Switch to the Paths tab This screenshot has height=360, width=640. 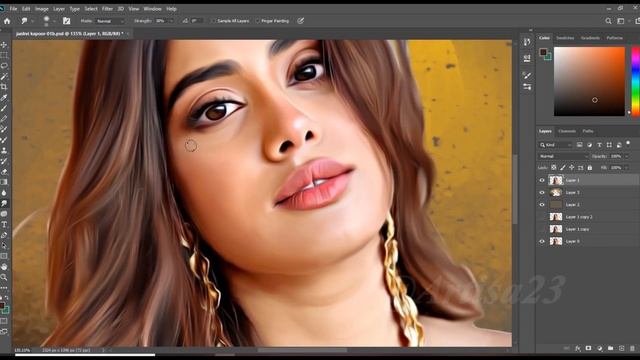[588, 131]
